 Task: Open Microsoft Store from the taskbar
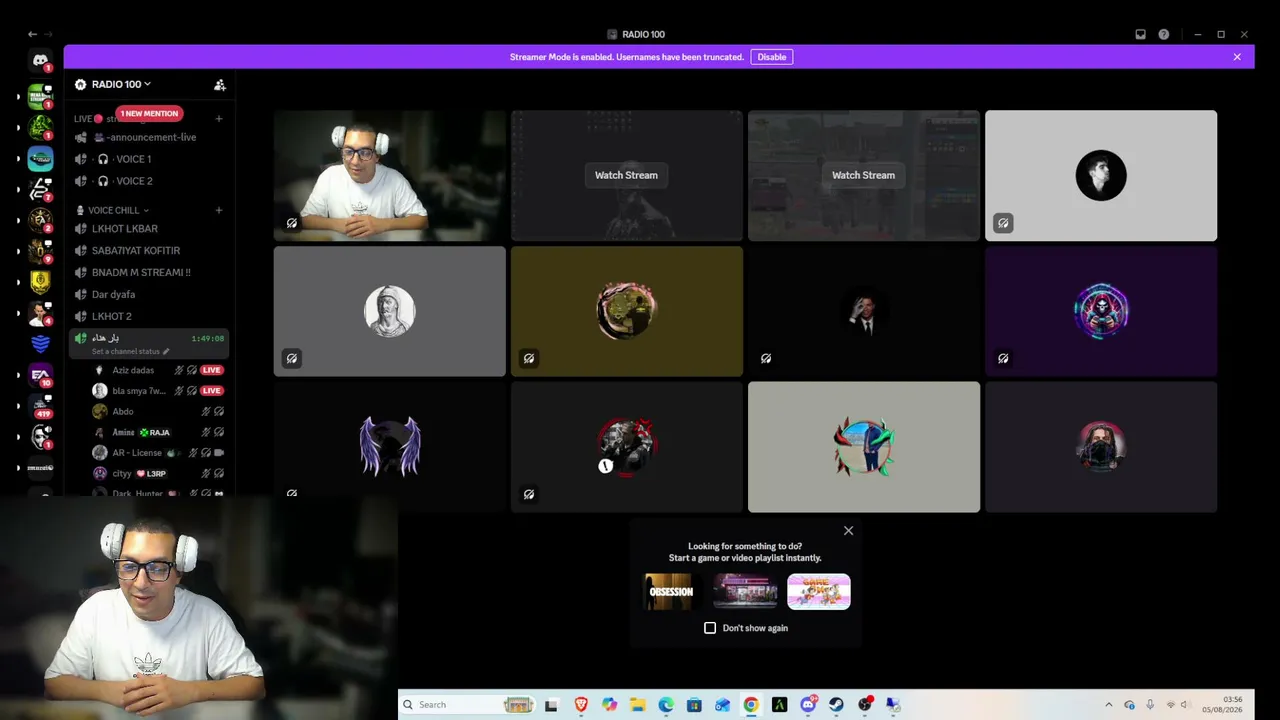[x=694, y=705]
